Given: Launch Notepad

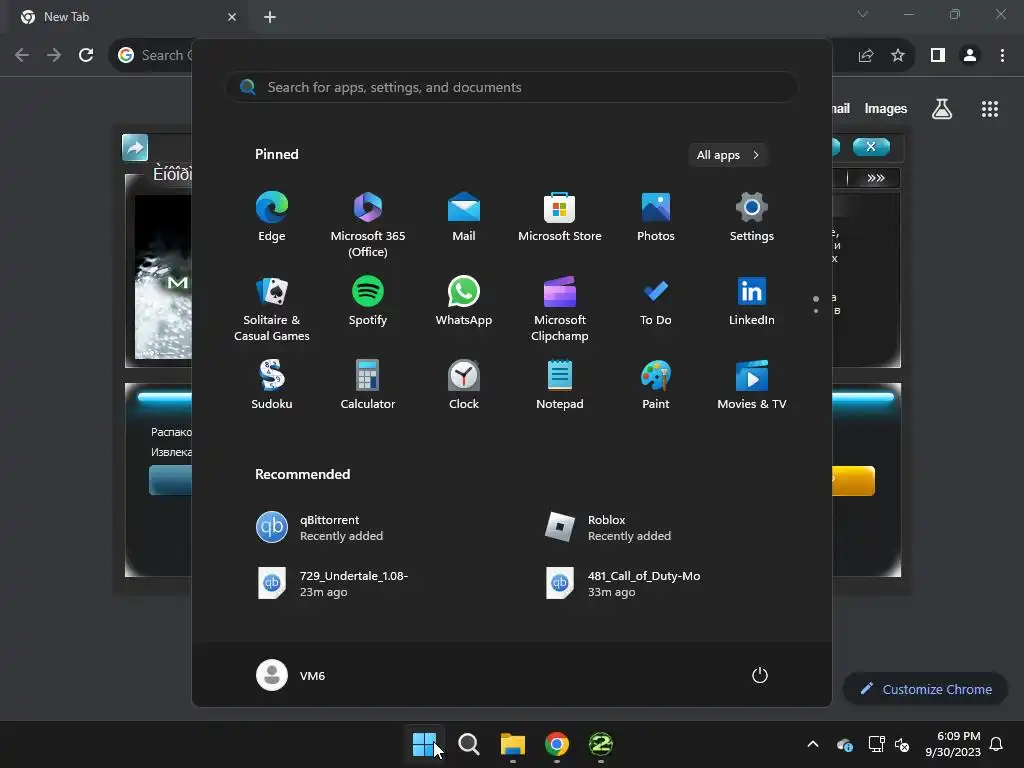Looking at the screenshot, I should coord(560,385).
